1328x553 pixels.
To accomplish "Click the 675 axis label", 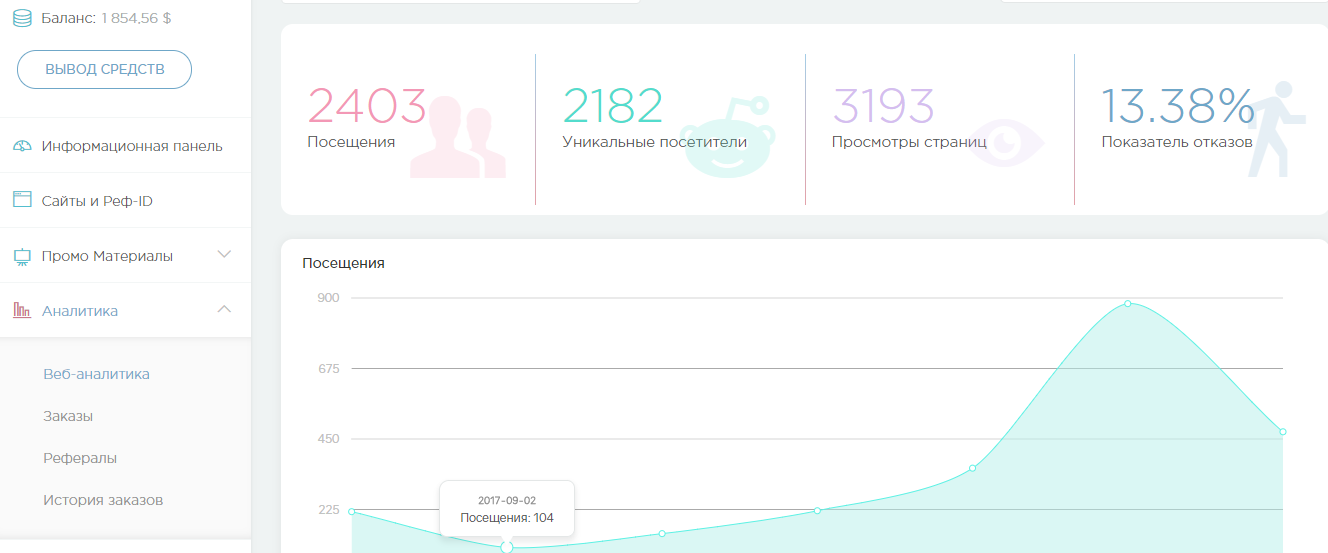I will 328,369.
